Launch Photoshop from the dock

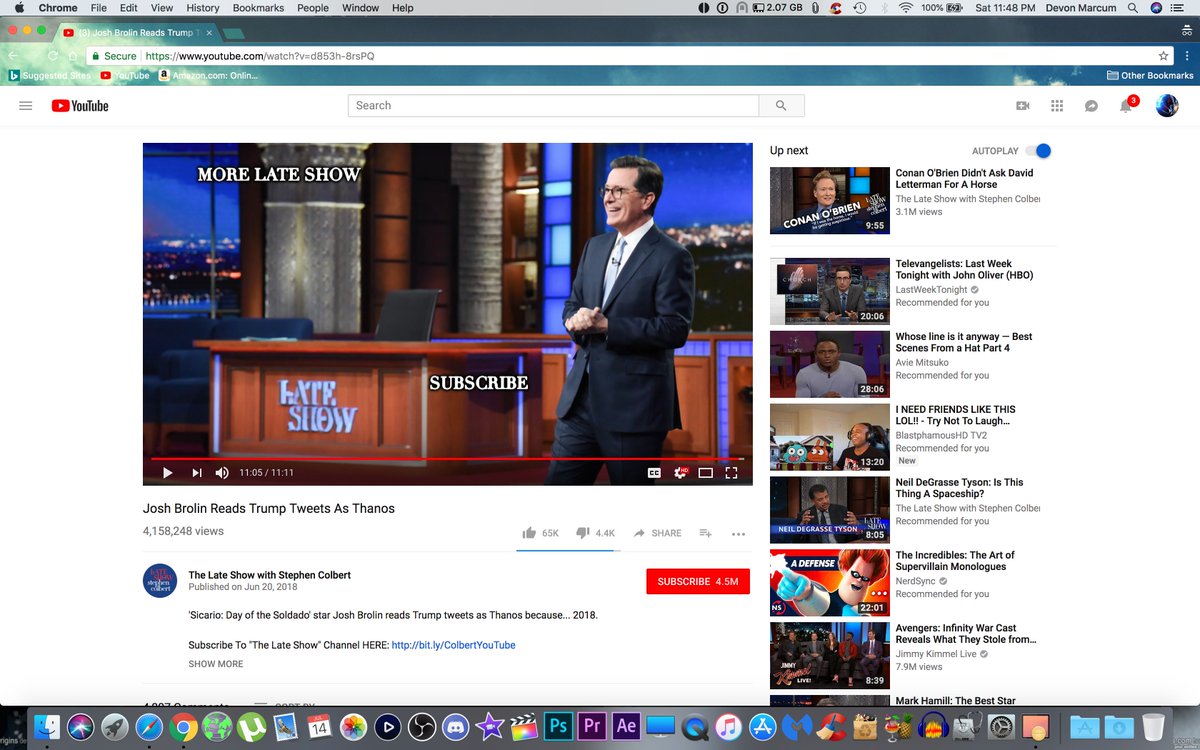[x=557, y=726]
